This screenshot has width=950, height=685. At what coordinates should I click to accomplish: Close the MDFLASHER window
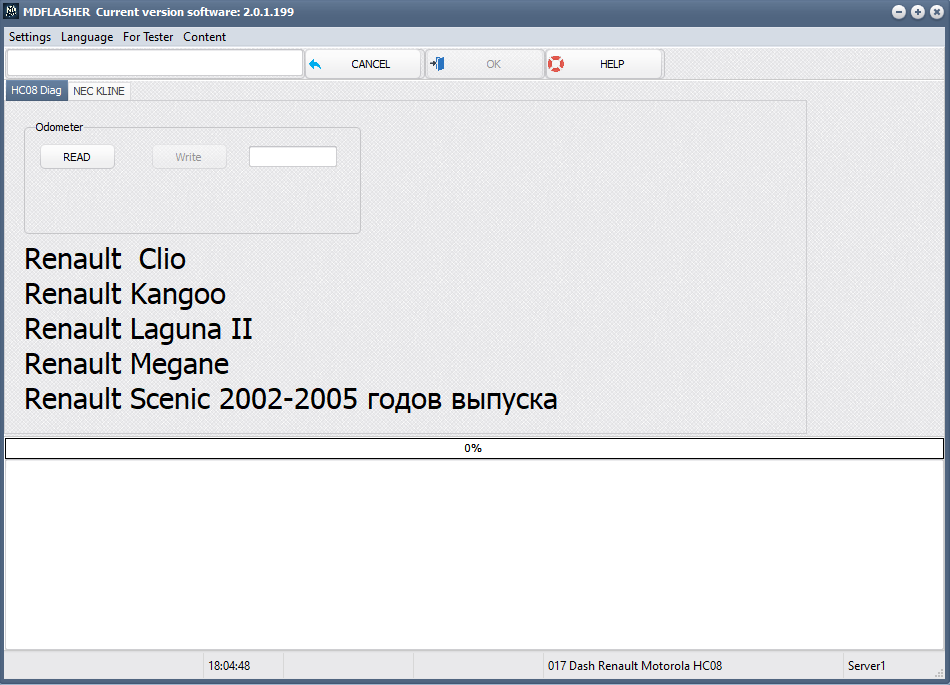coord(937,12)
